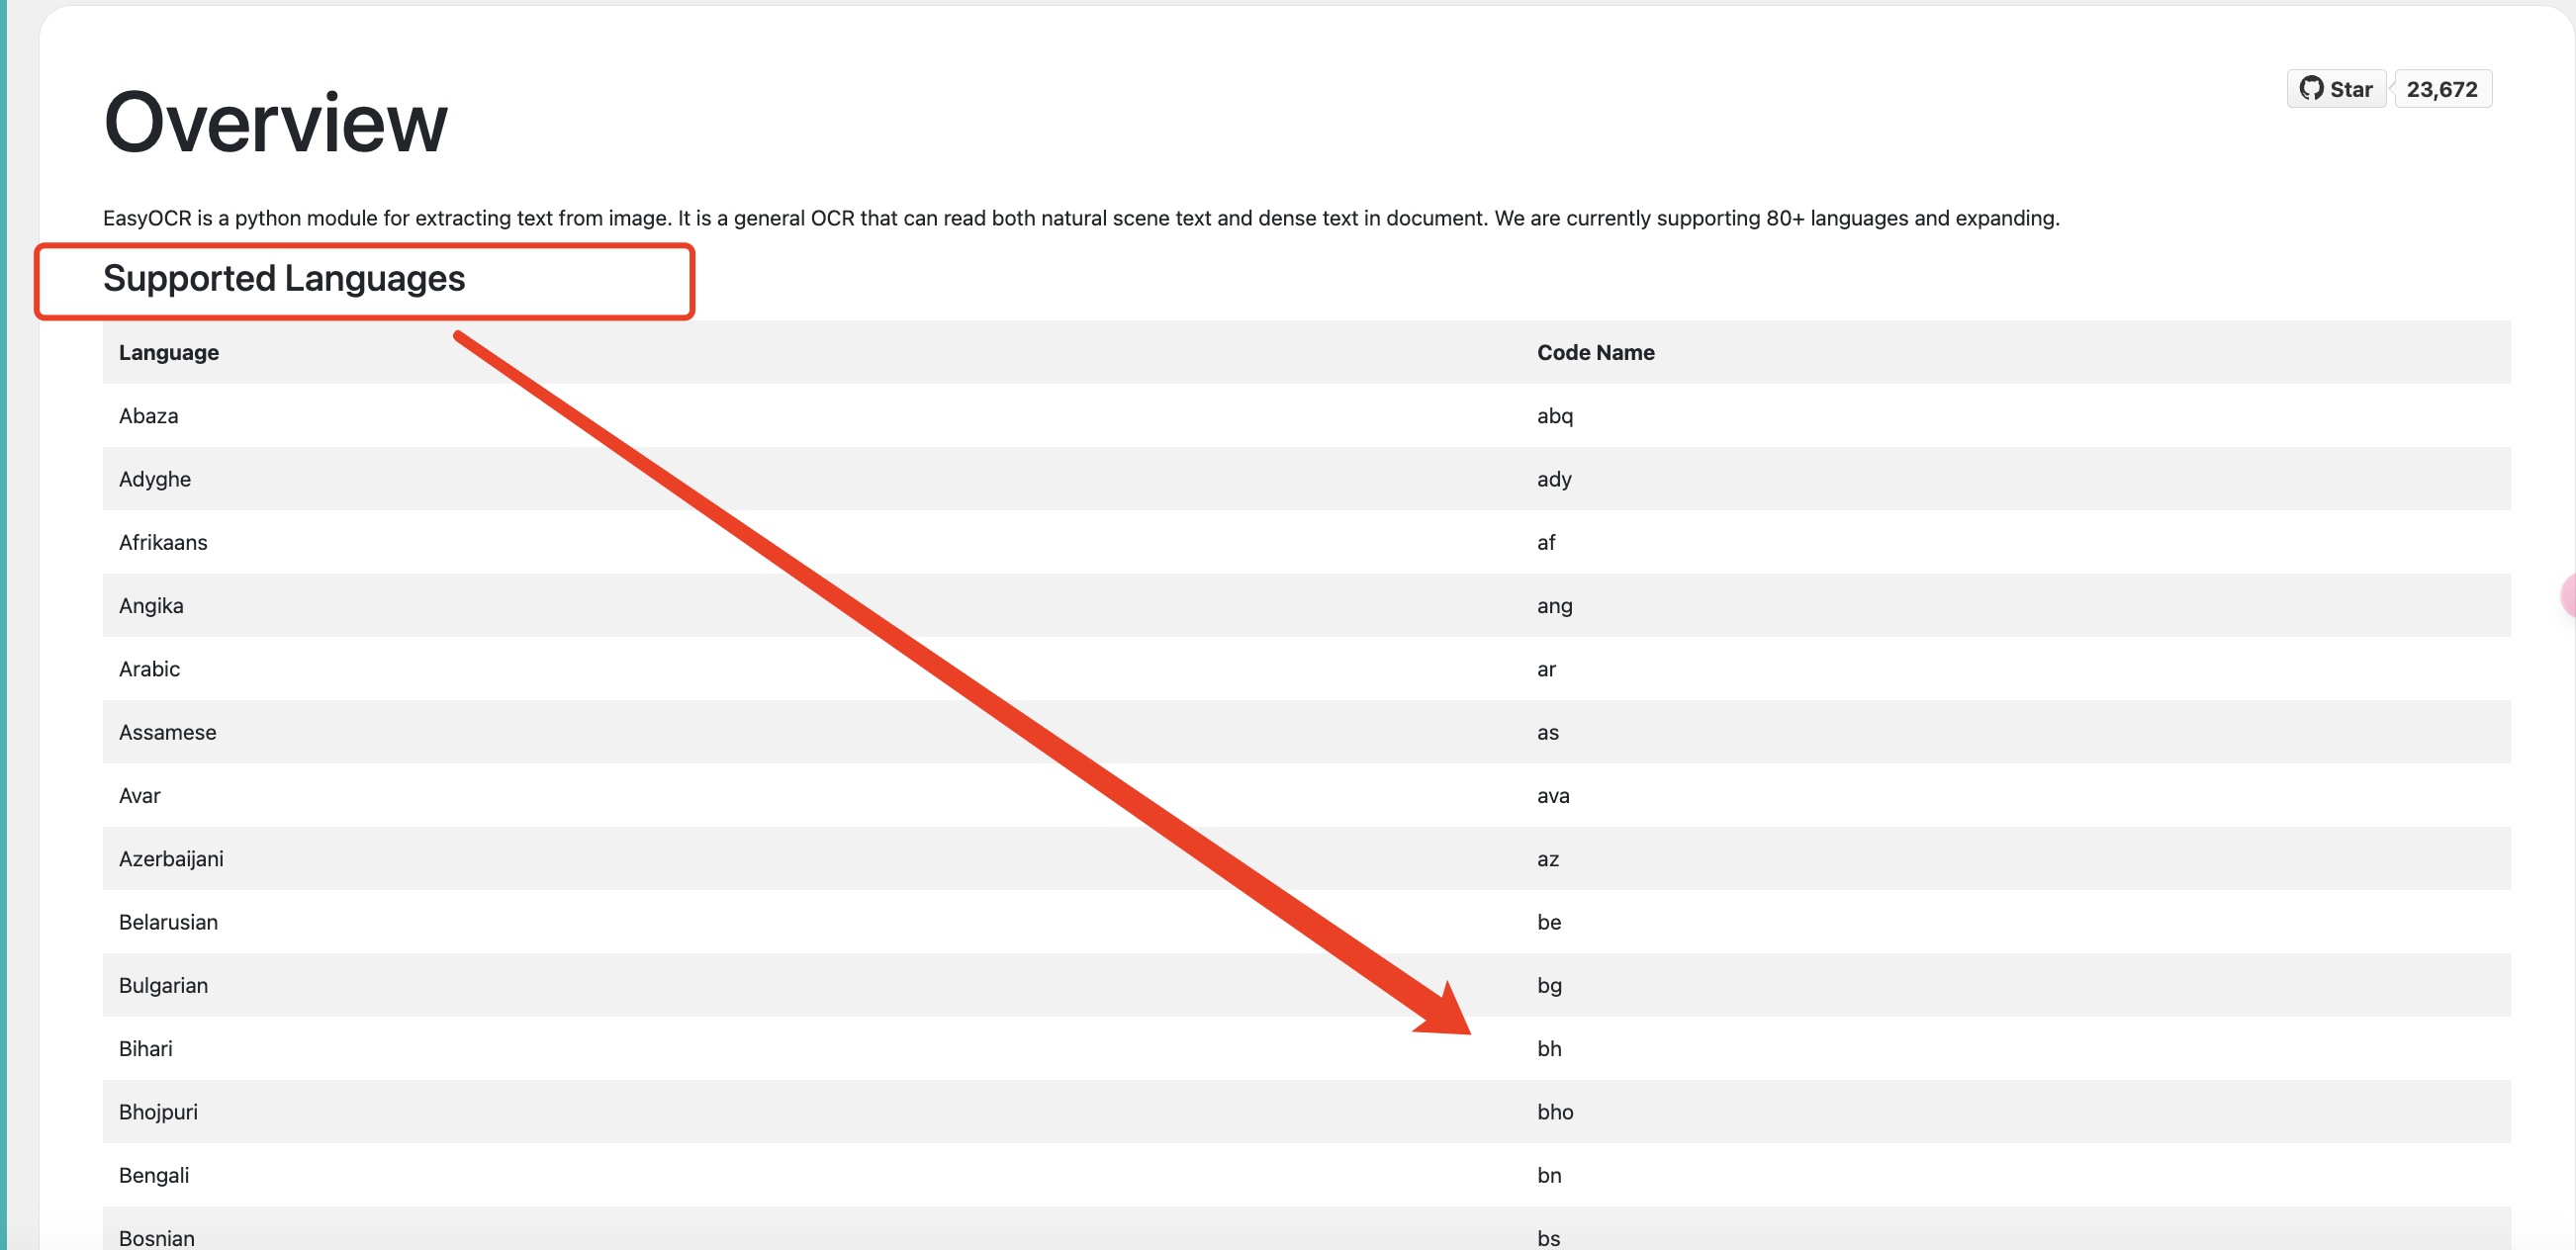Click the EasyOCR description paragraph
Viewport: 2576px width, 1250px height.
tap(1080, 218)
